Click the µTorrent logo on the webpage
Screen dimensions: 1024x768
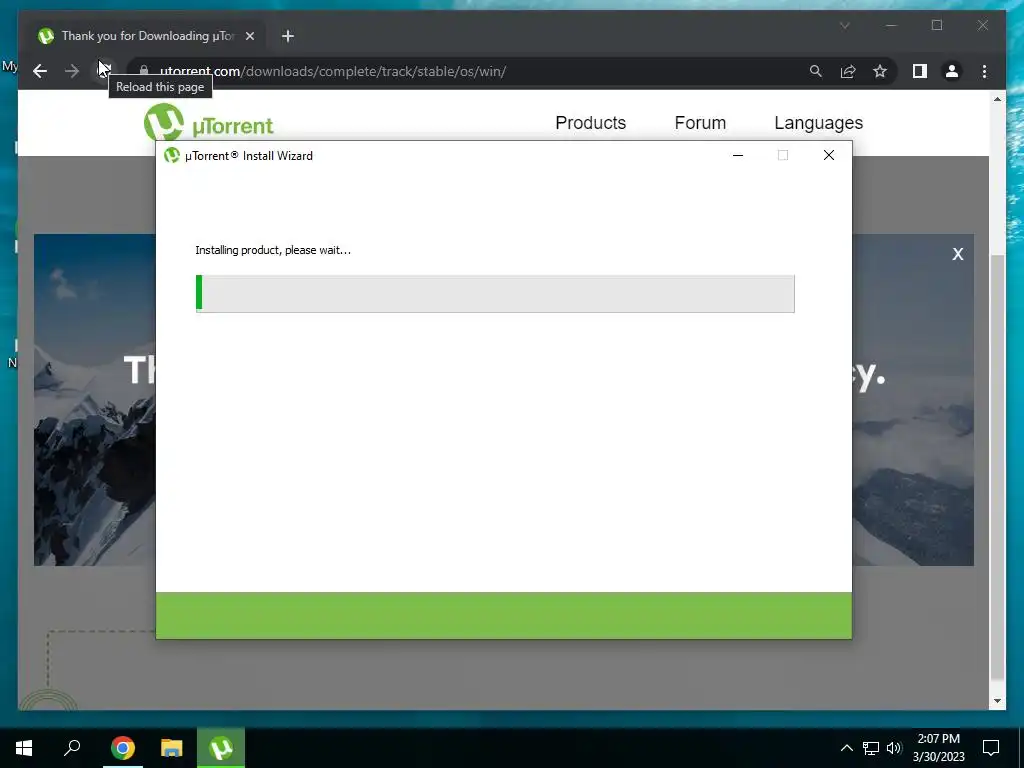[x=209, y=123]
